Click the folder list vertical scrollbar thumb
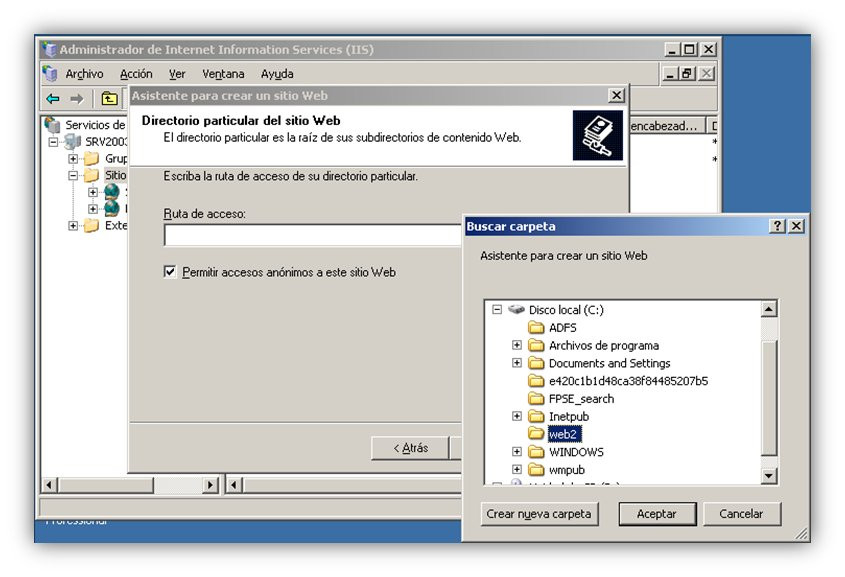Image resolution: width=845 pixels, height=577 pixels. pyautogui.click(x=769, y=397)
